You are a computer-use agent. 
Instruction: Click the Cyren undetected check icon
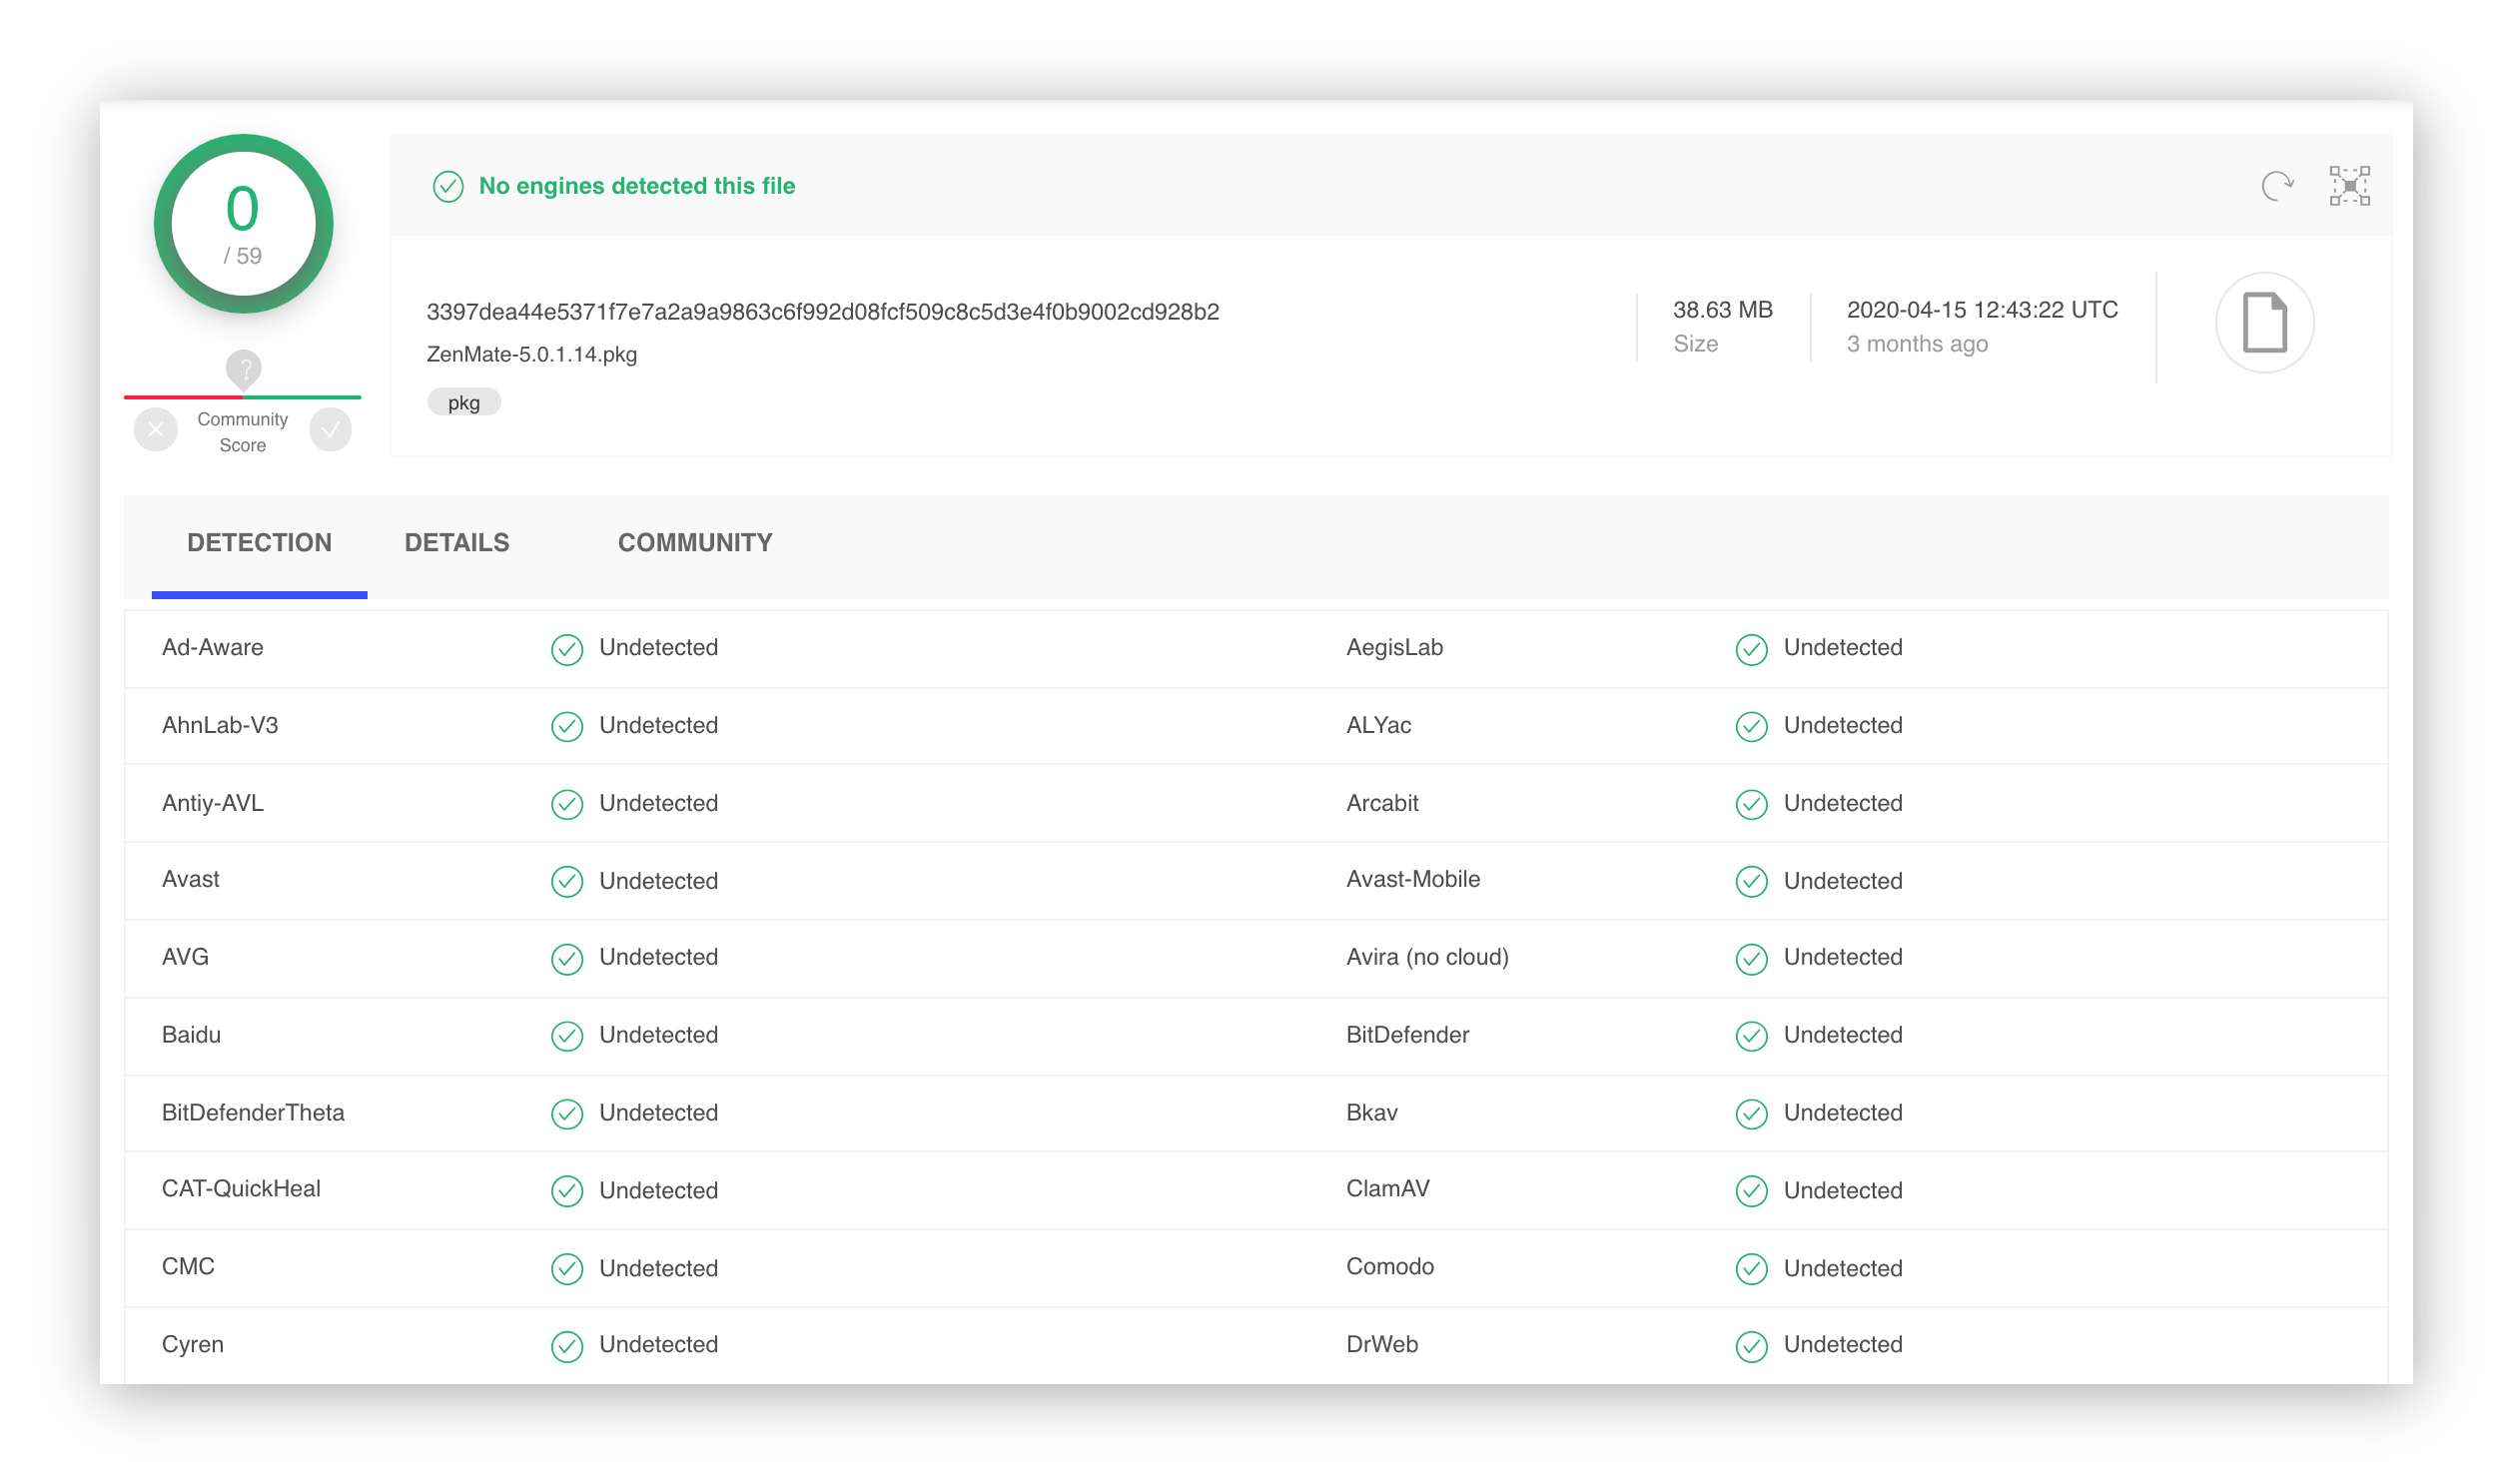click(x=567, y=1347)
